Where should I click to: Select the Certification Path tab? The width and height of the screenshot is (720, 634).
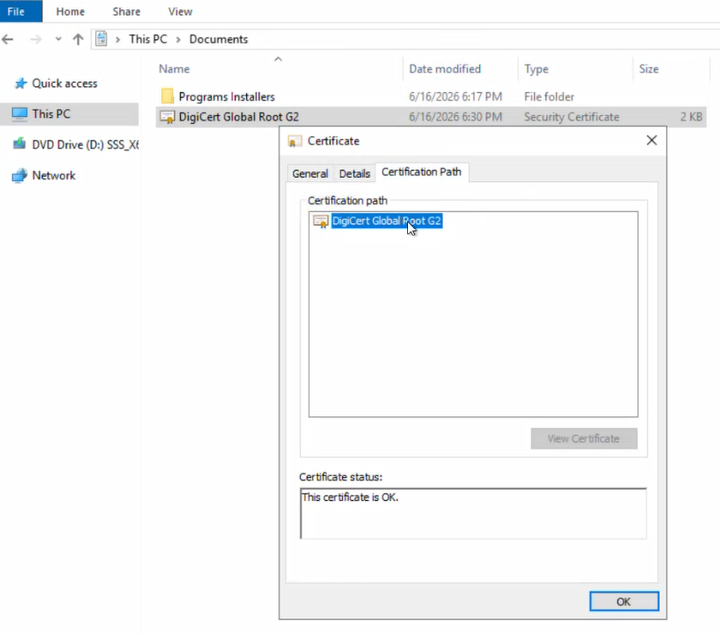[422, 172]
